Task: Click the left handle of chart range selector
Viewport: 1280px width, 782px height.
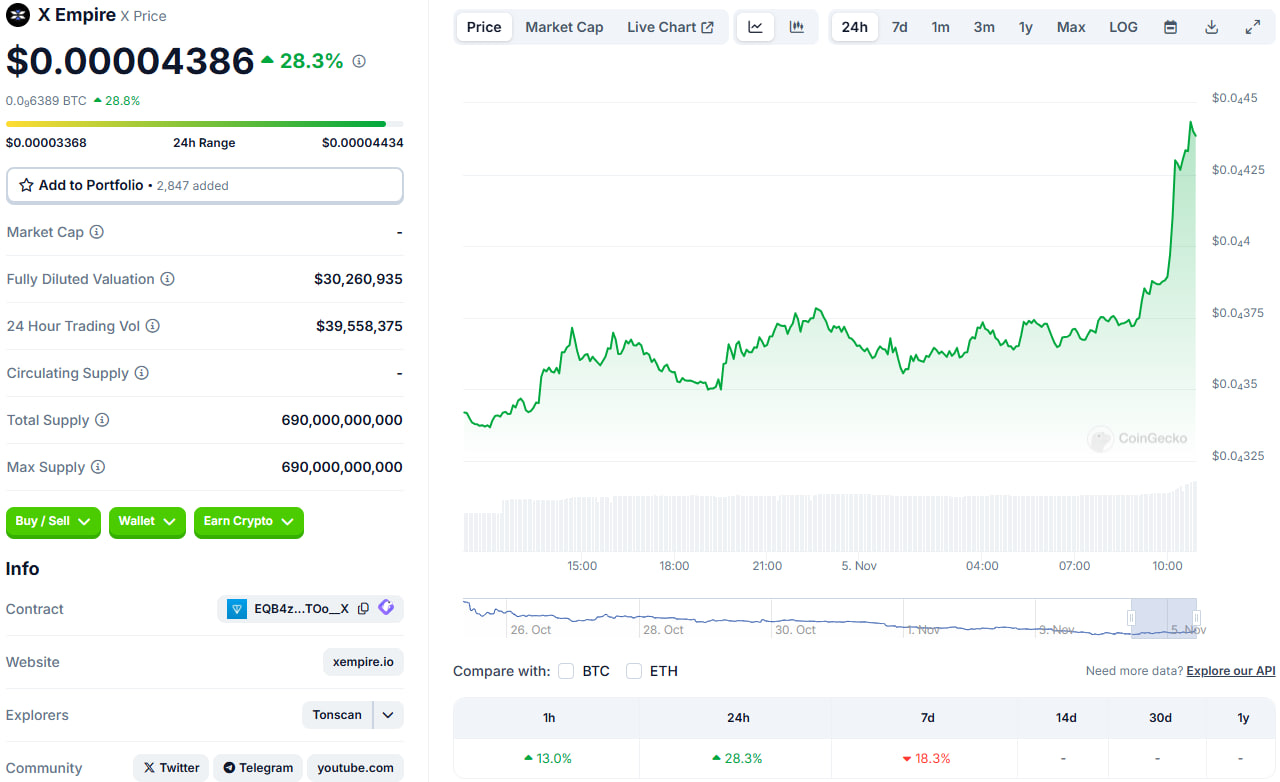Action: [1132, 618]
